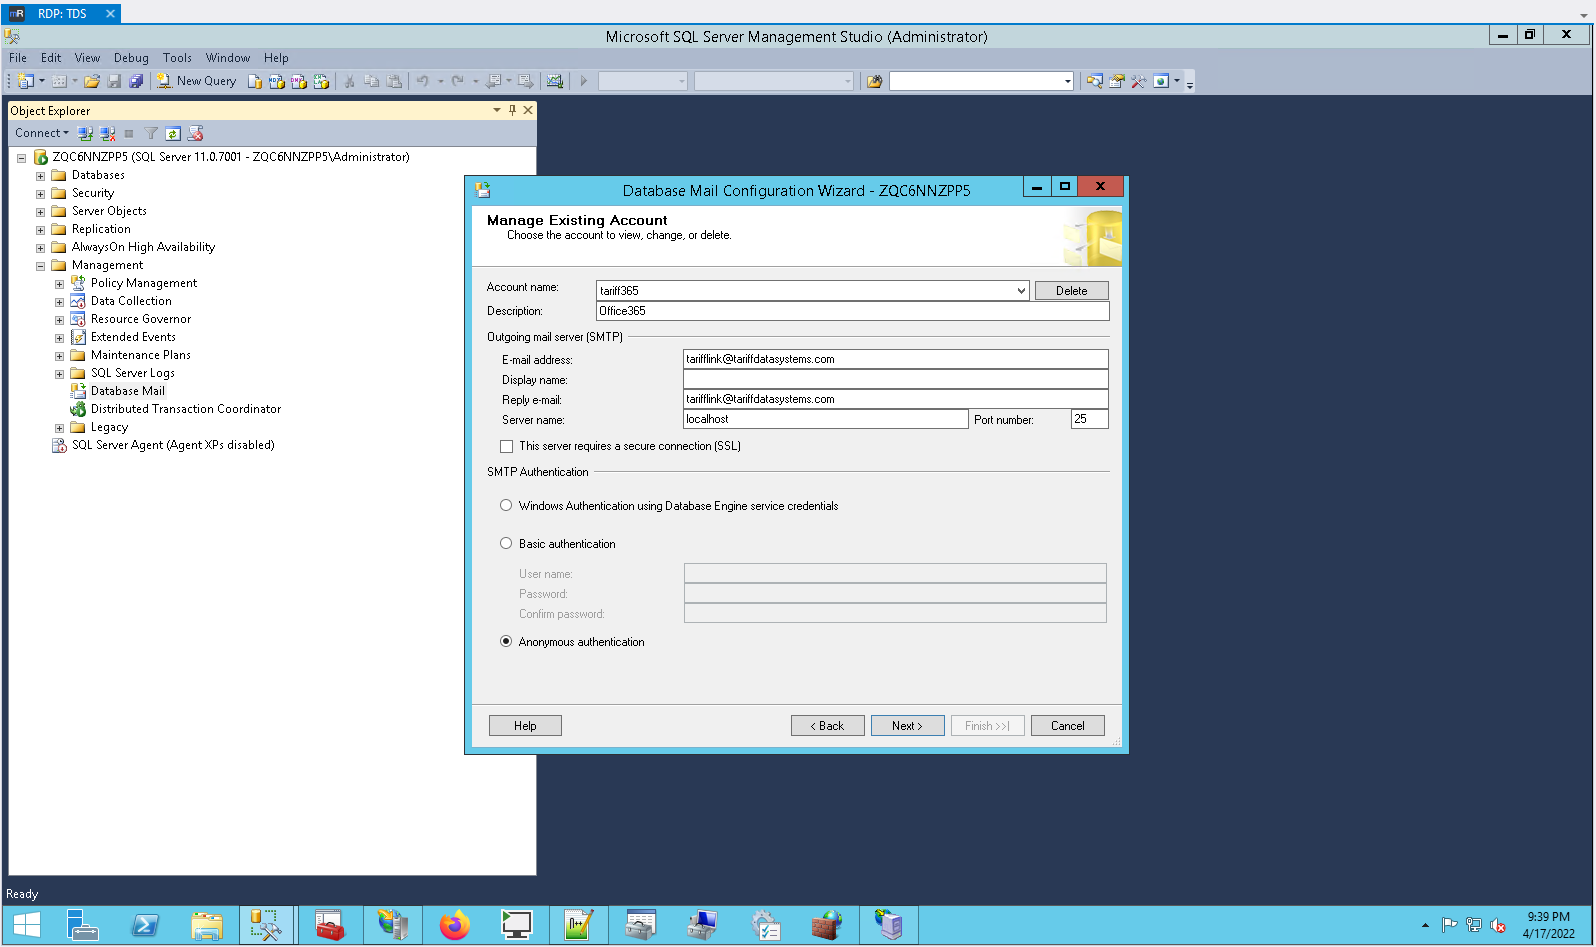Screen dimensions: 1596x947
Task: Select Anonymous authentication radio button
Action: [506, 642]
